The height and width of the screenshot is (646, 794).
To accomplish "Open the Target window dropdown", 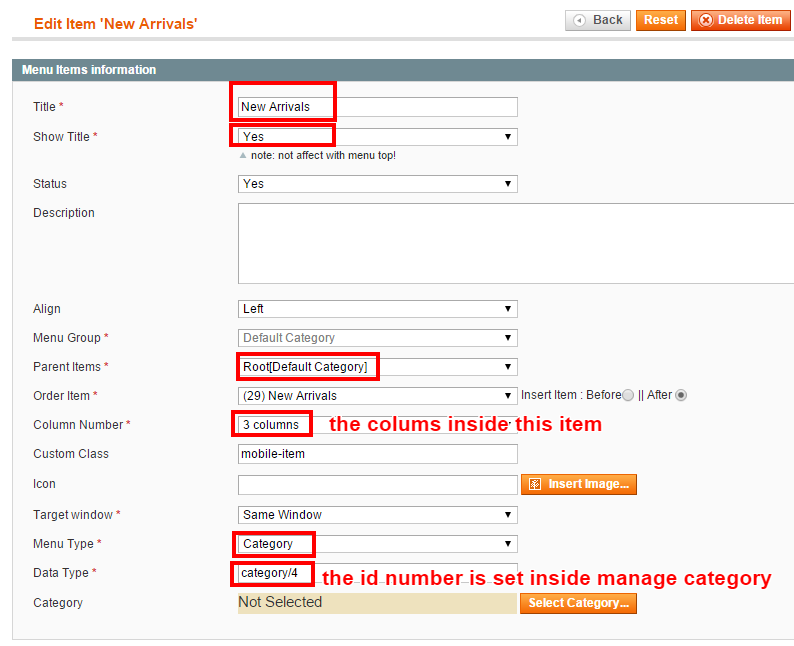I will point(377,515).
